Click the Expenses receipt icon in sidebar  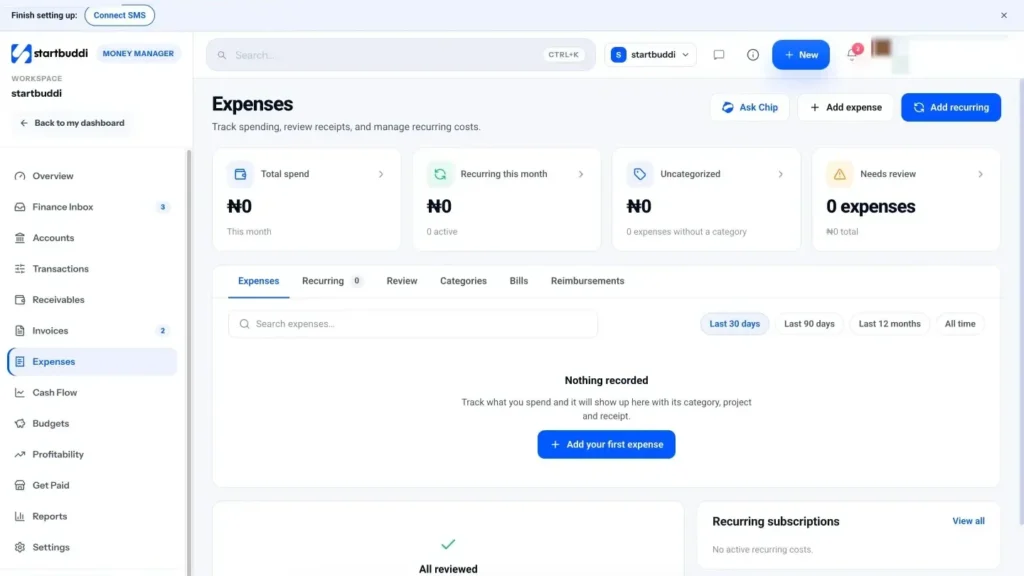pyautogui.click(x=20, y=362)
